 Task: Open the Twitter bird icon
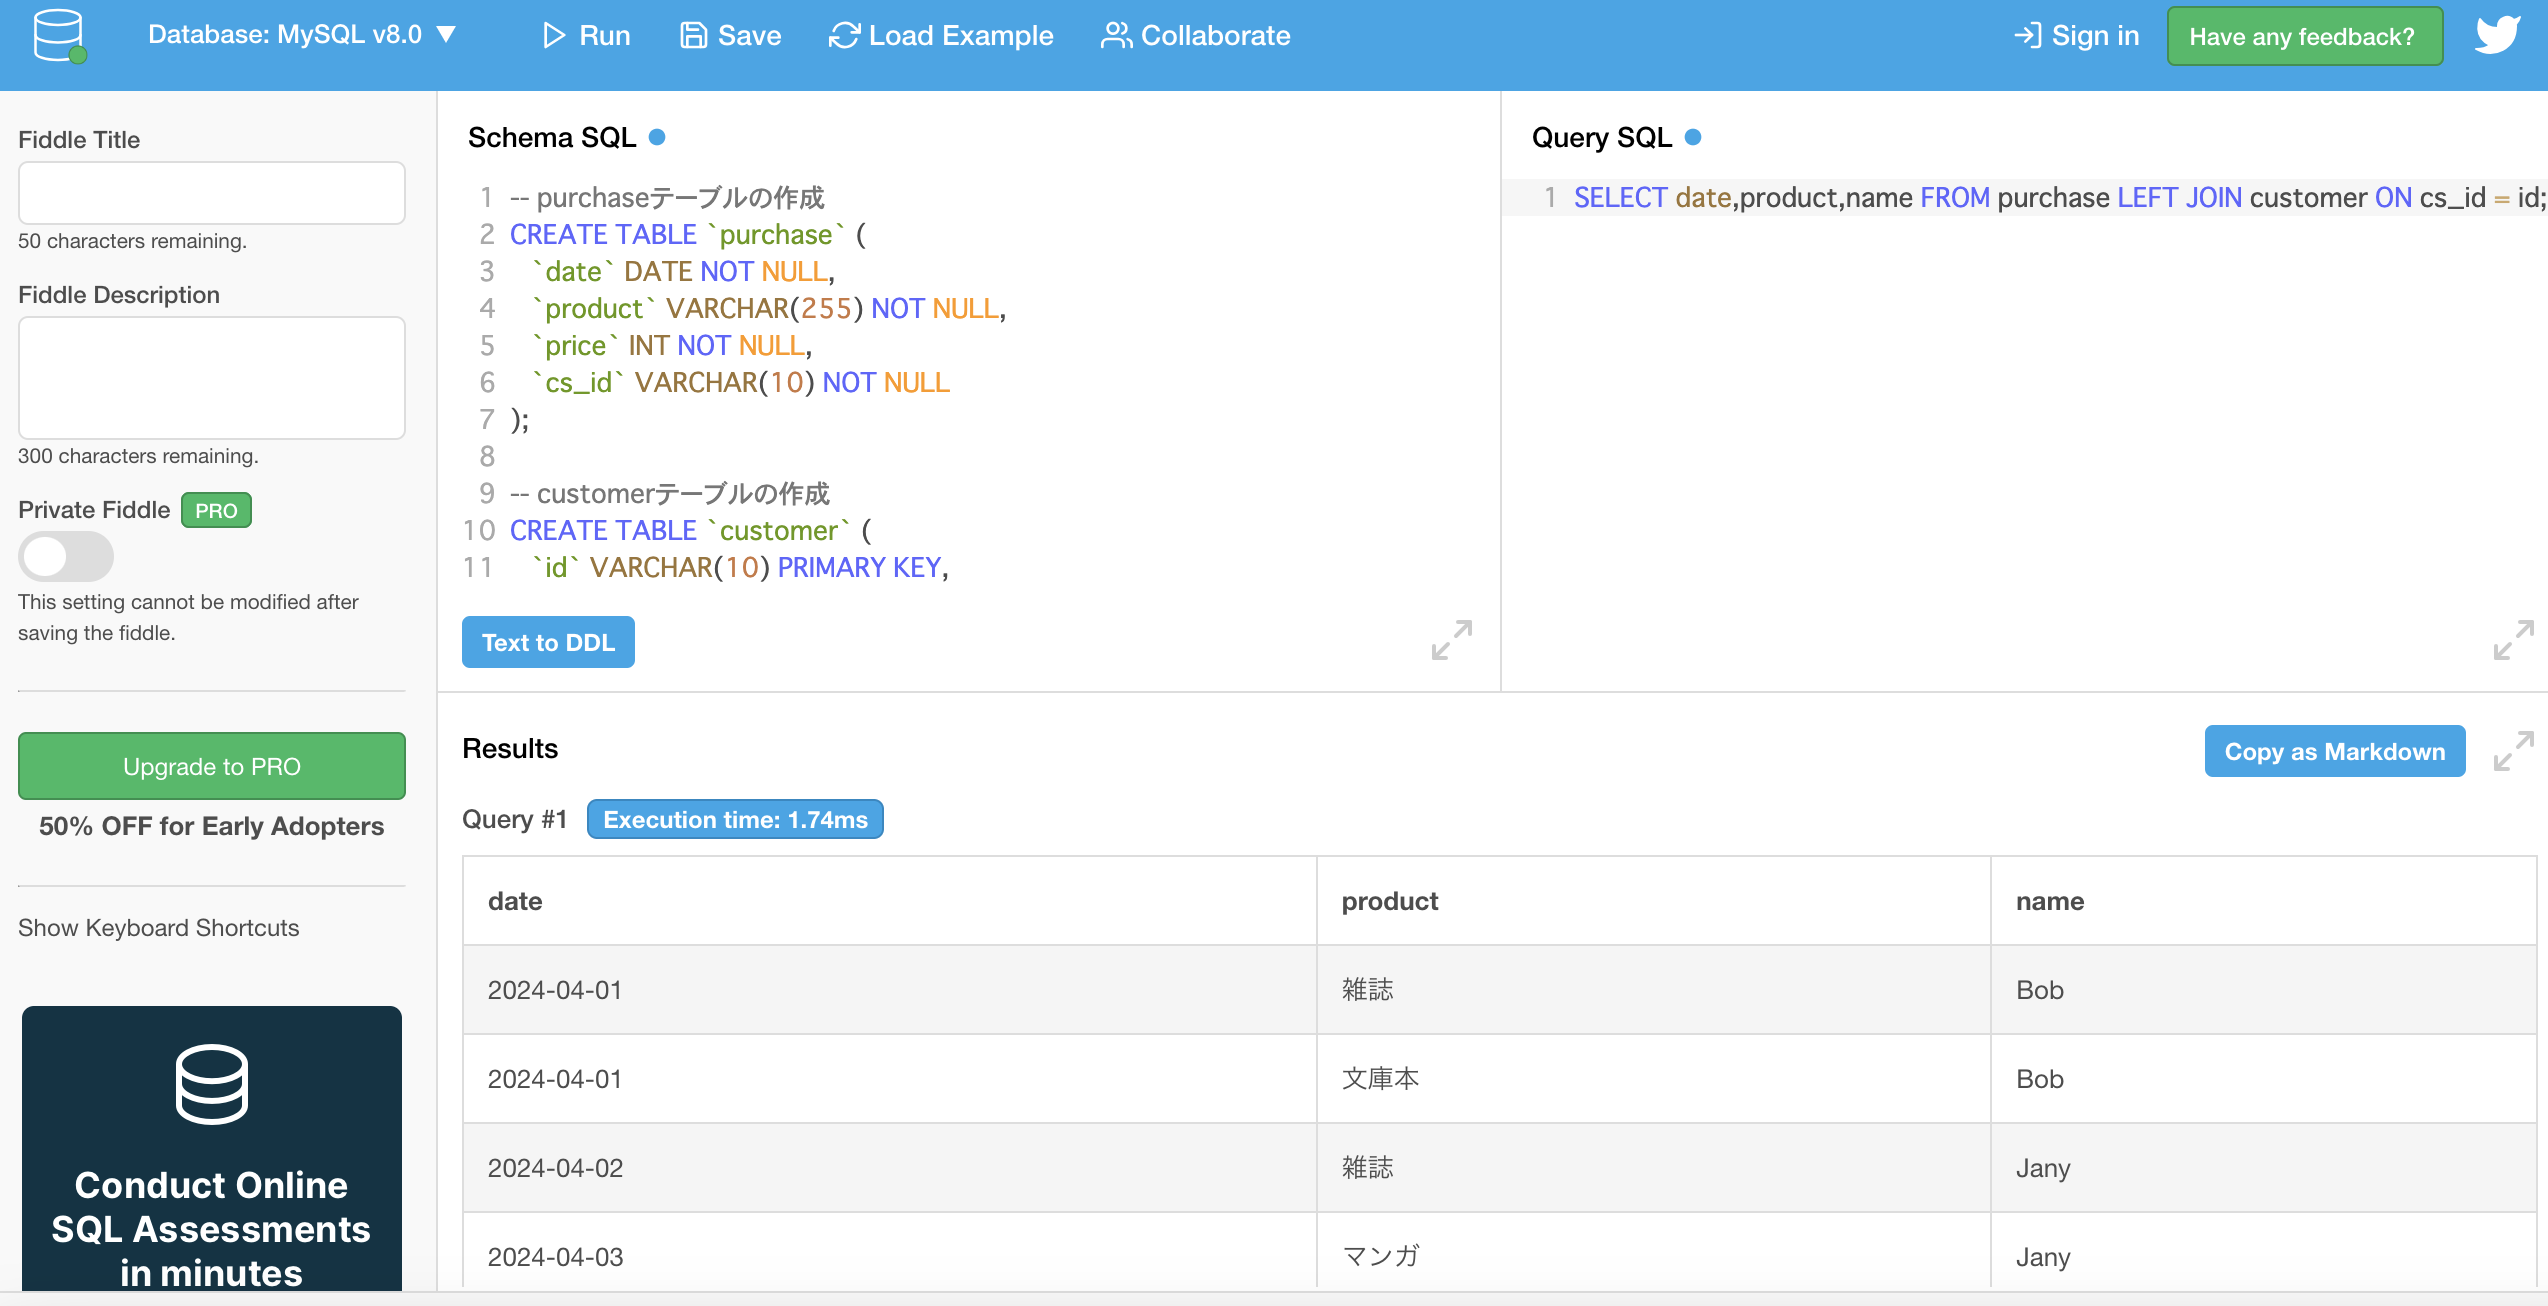2497,35
